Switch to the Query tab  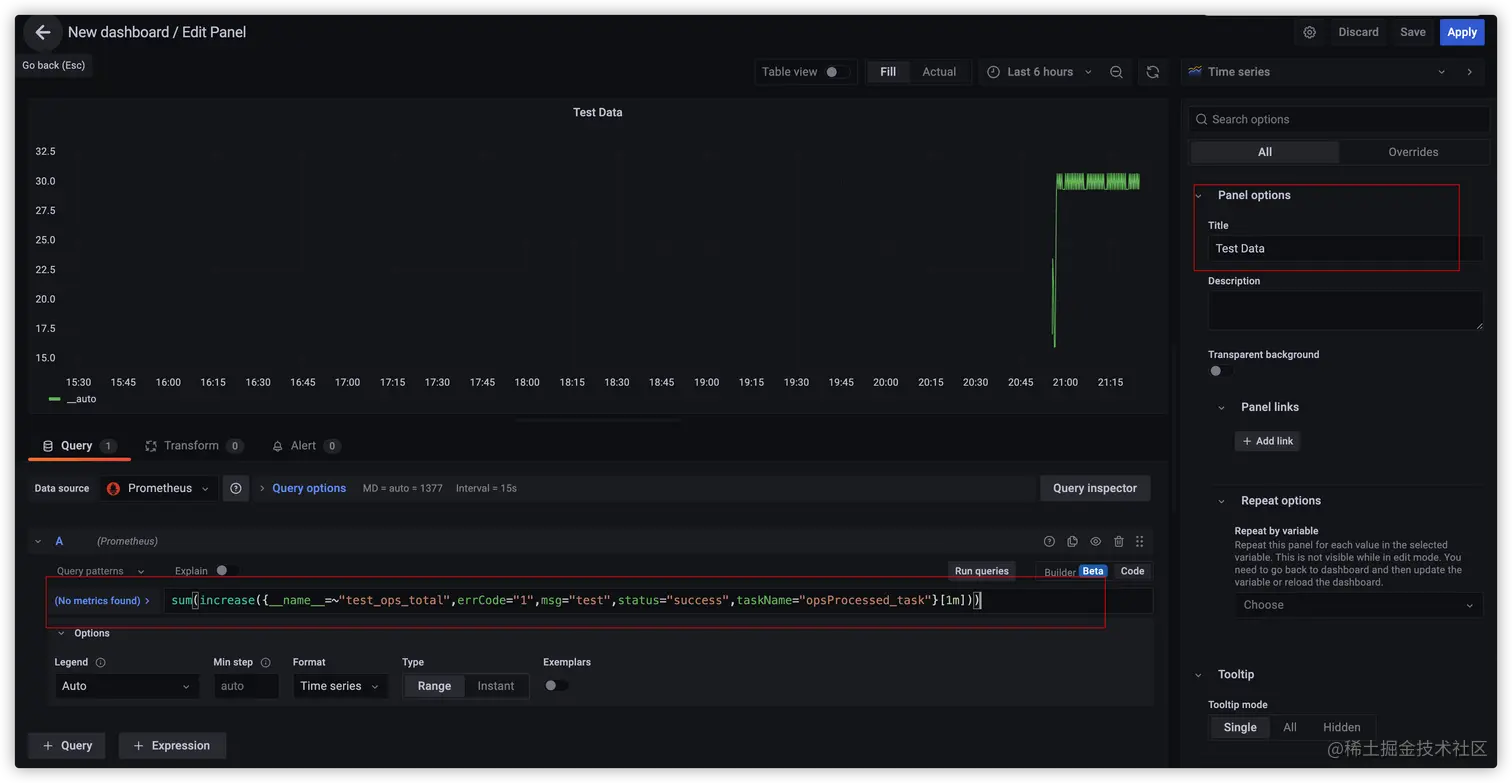(x=78, y=446)
